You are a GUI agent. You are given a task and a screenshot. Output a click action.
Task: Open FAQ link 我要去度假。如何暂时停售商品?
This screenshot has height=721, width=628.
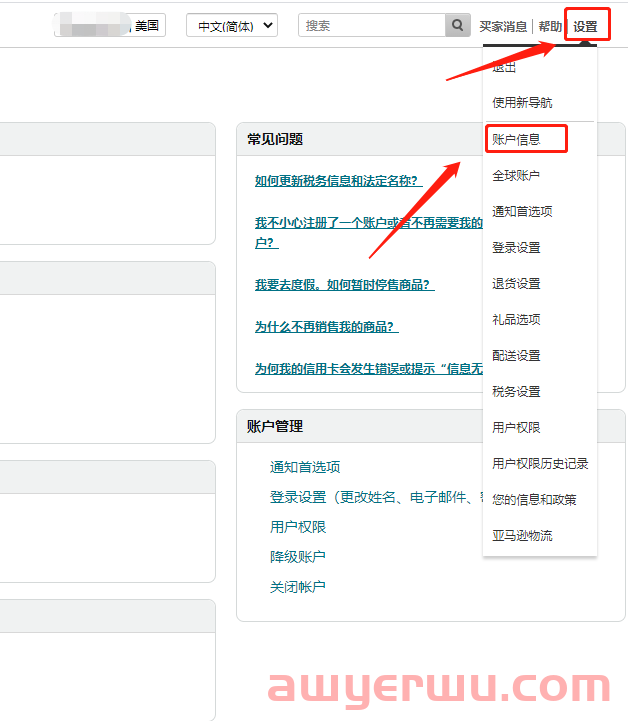coord(344,285)
